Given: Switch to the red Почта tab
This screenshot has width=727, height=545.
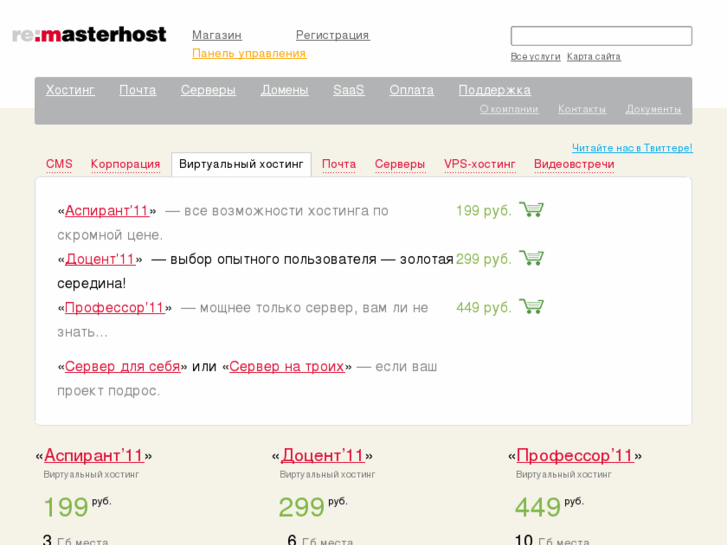Looking at the screenshot, I should click(339, 164).
